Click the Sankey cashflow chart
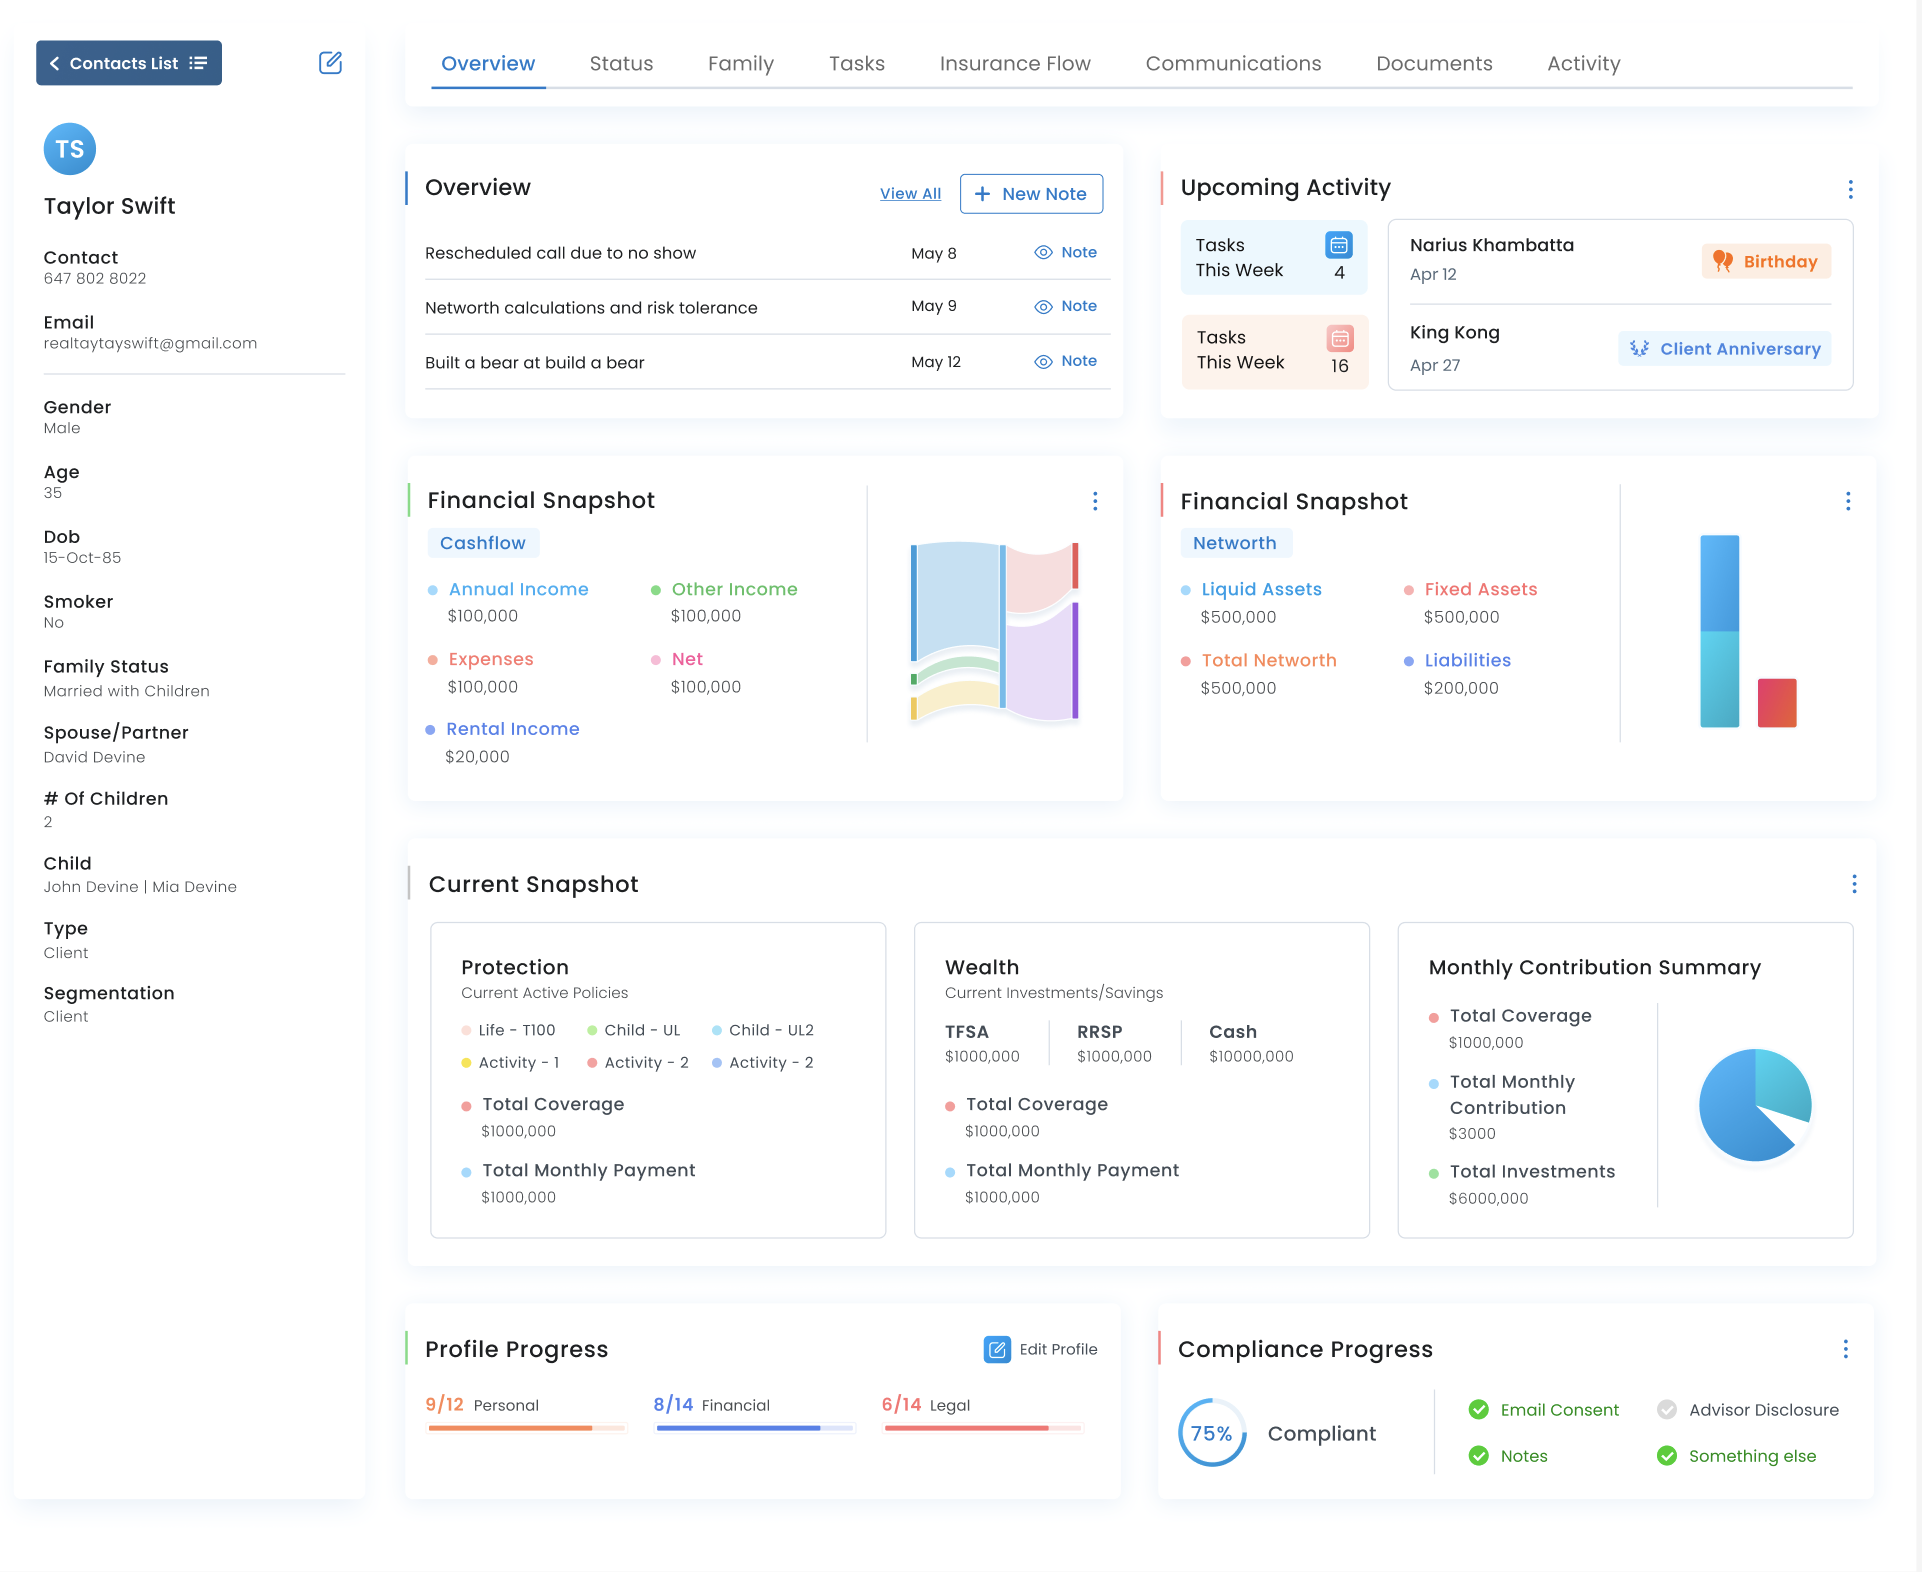1922x1572 pixels. point(994,631)
